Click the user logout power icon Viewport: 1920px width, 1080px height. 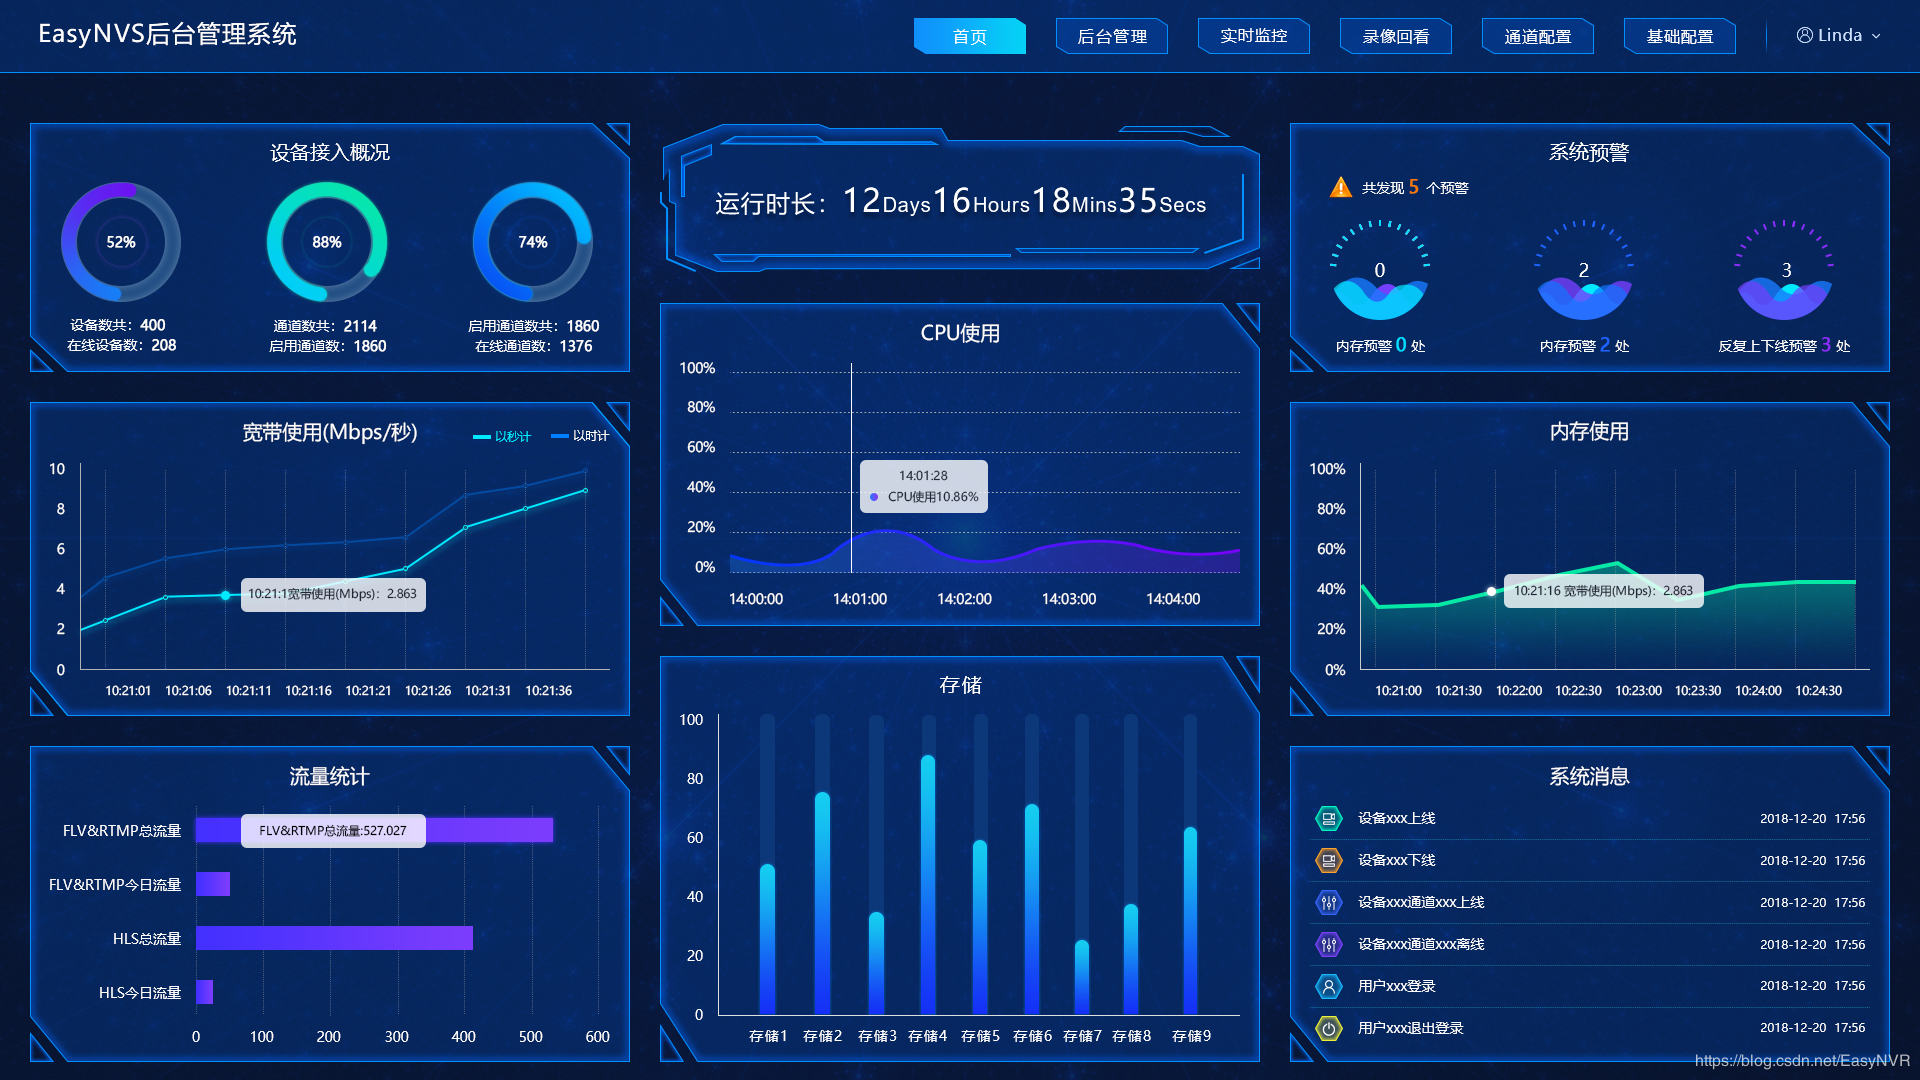(x=1328, y=1029)
